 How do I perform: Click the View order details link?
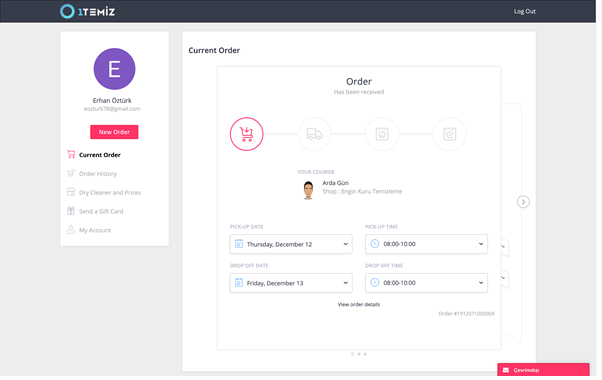(x=359, y=304)
